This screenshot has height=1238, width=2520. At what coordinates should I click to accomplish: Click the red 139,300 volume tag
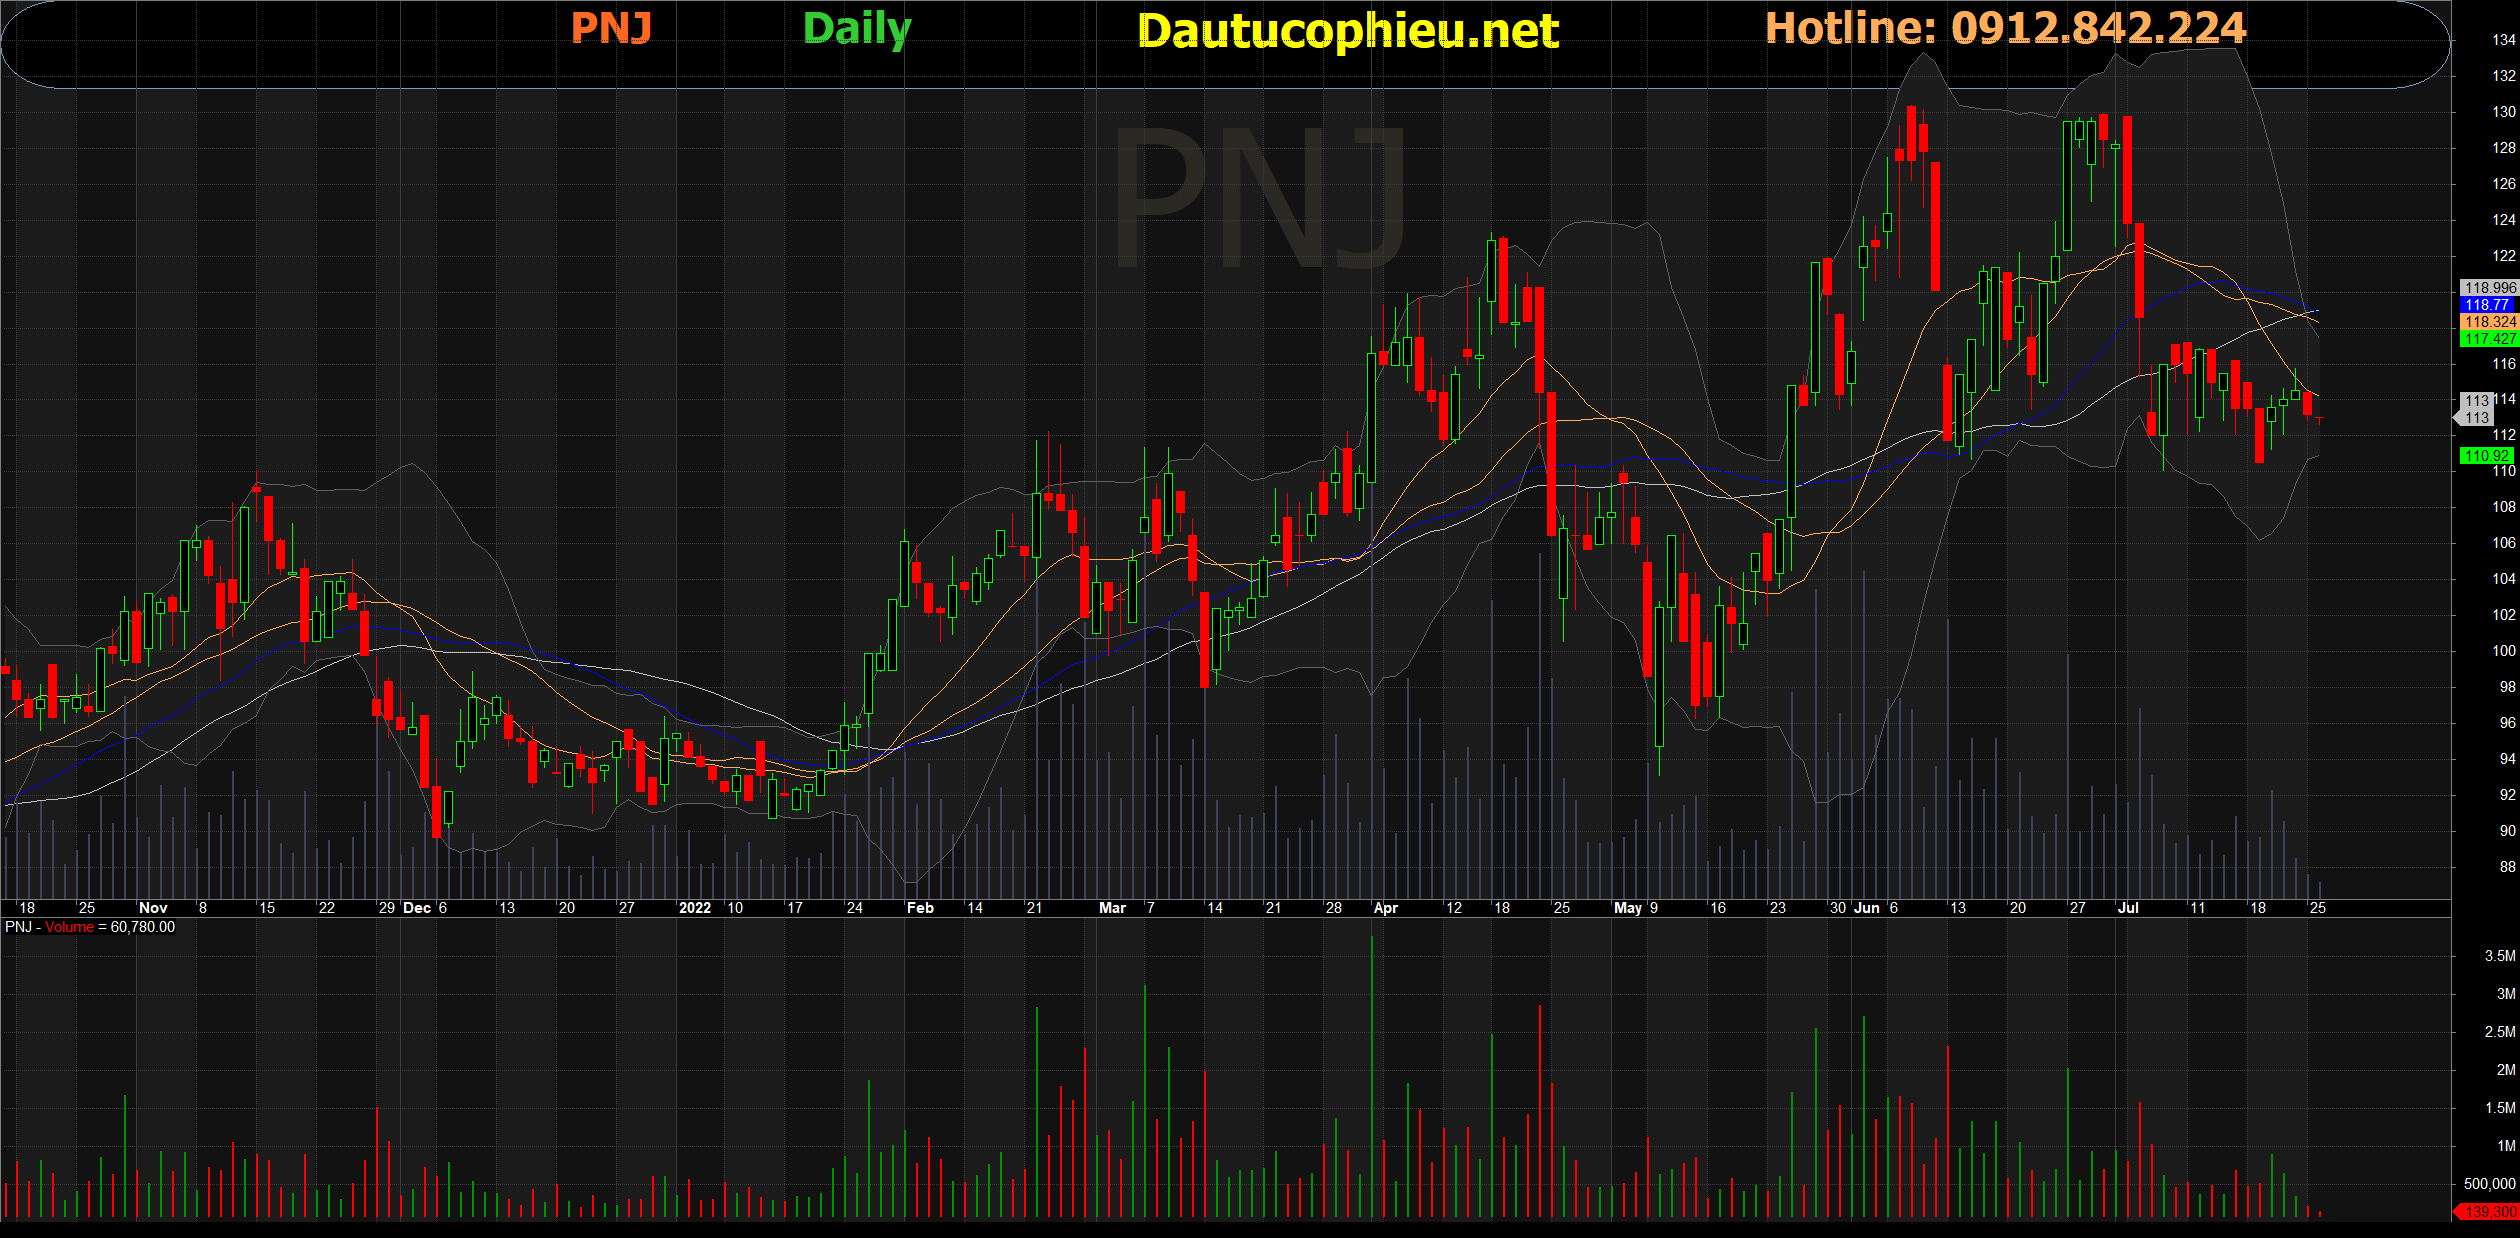[x=2488, y=1212]
